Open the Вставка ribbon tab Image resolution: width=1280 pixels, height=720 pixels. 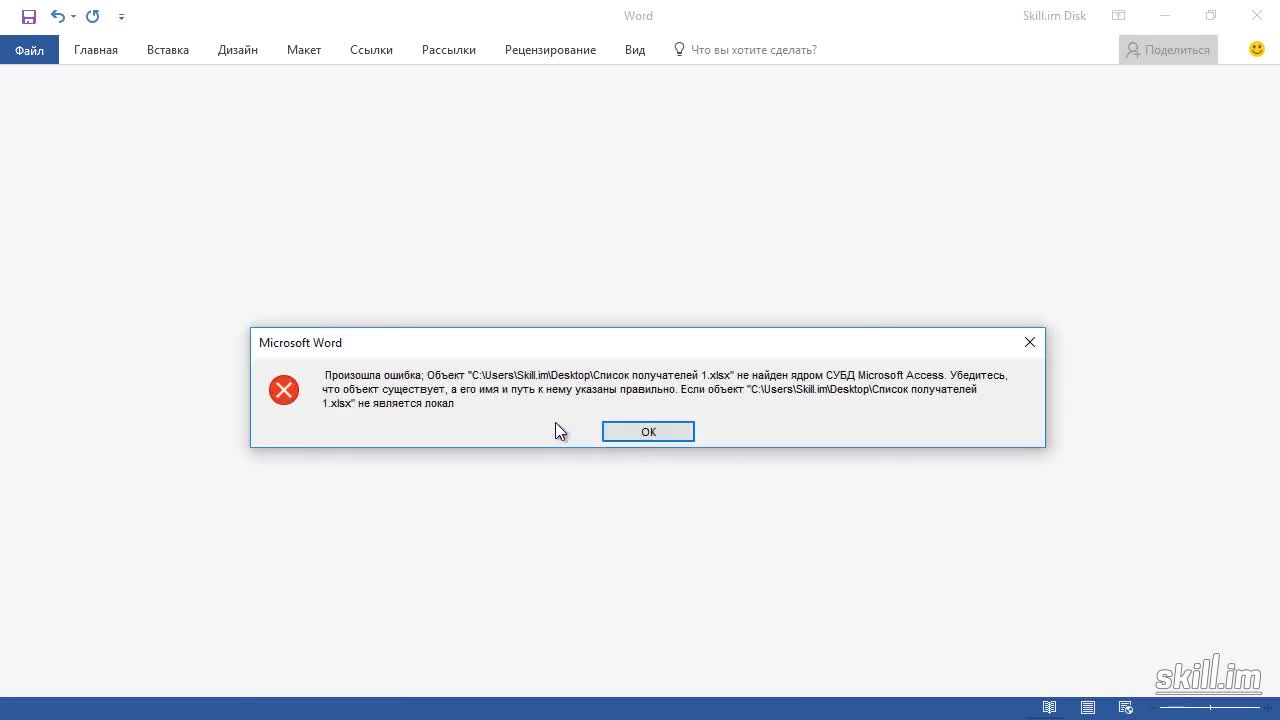tap(168, 50)
